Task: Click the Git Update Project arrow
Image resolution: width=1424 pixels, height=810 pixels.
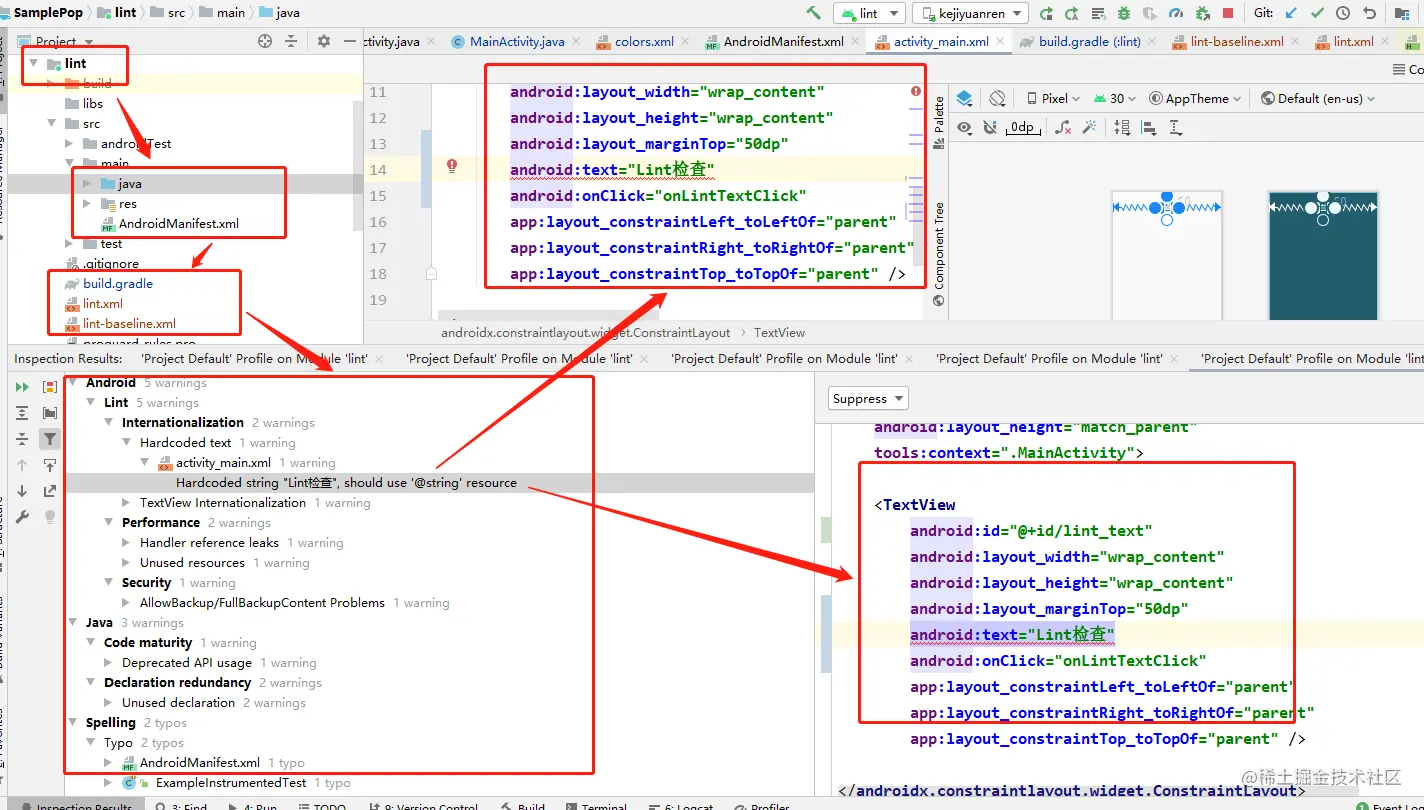Action: [x=1291, y=13]
